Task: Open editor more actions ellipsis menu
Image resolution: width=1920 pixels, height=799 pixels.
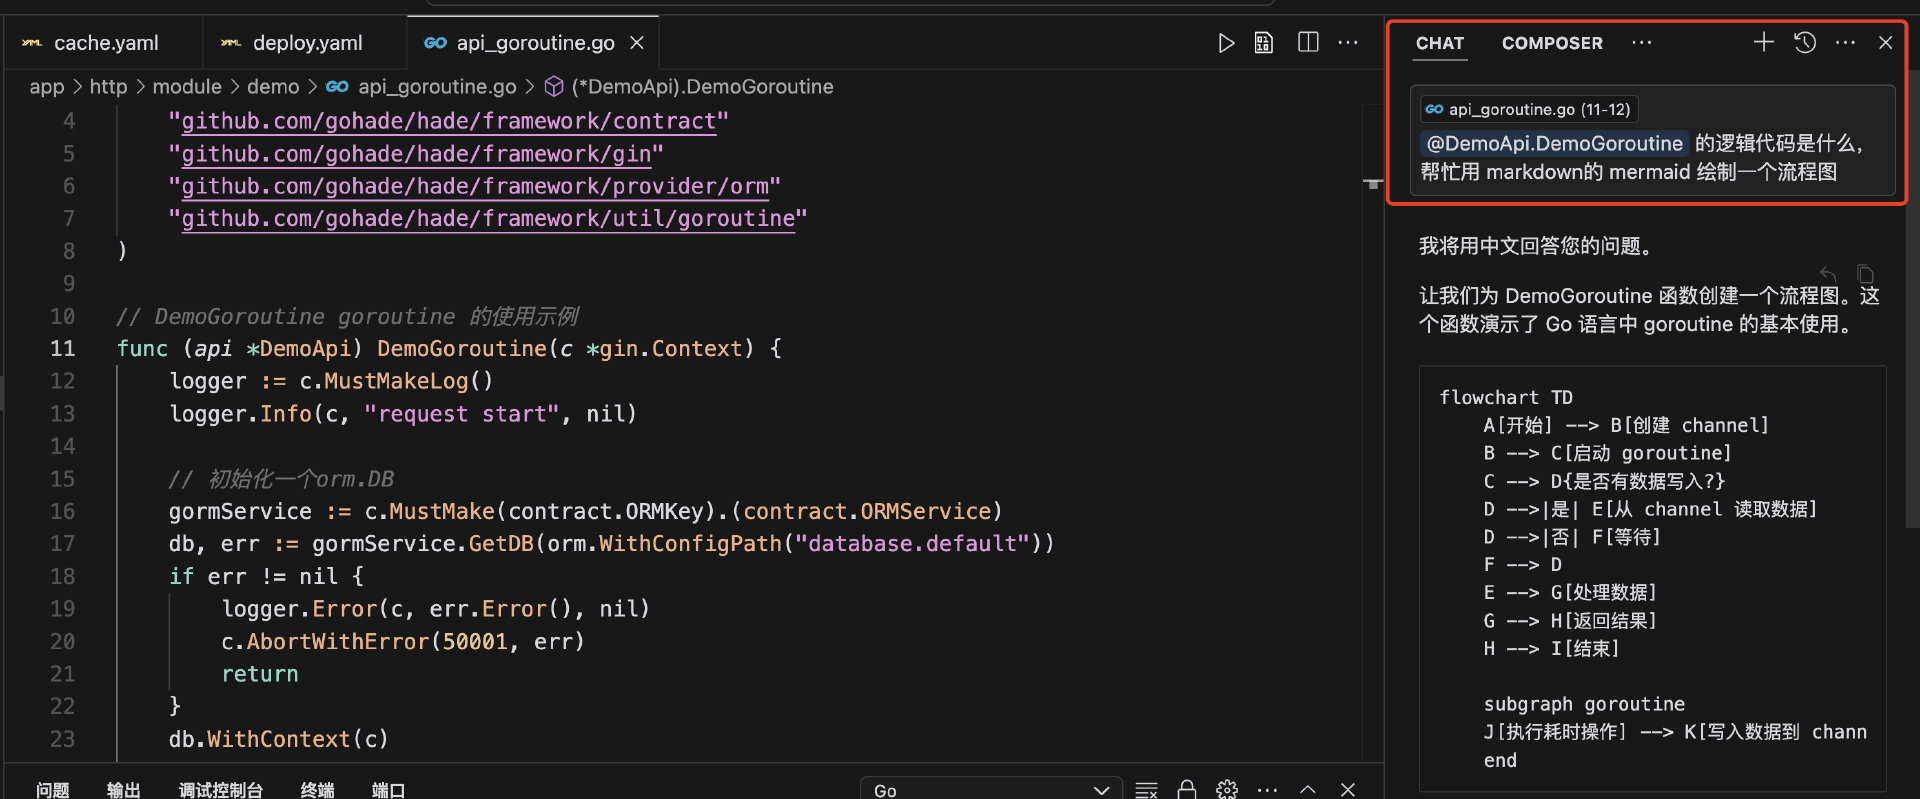Action: click(x=1348, y=43)
